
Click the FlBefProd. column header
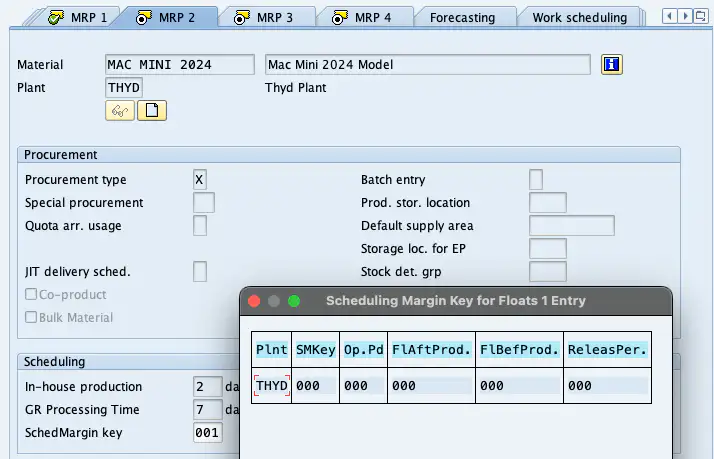pyautogui.click(x=520, y=350)
